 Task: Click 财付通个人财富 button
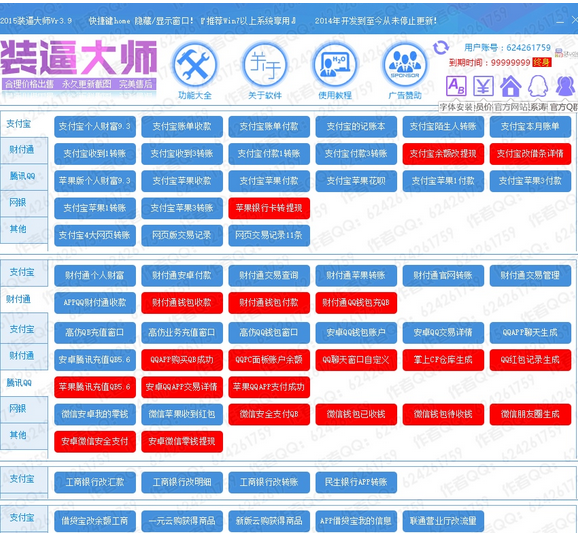click(x=95, y=275)
